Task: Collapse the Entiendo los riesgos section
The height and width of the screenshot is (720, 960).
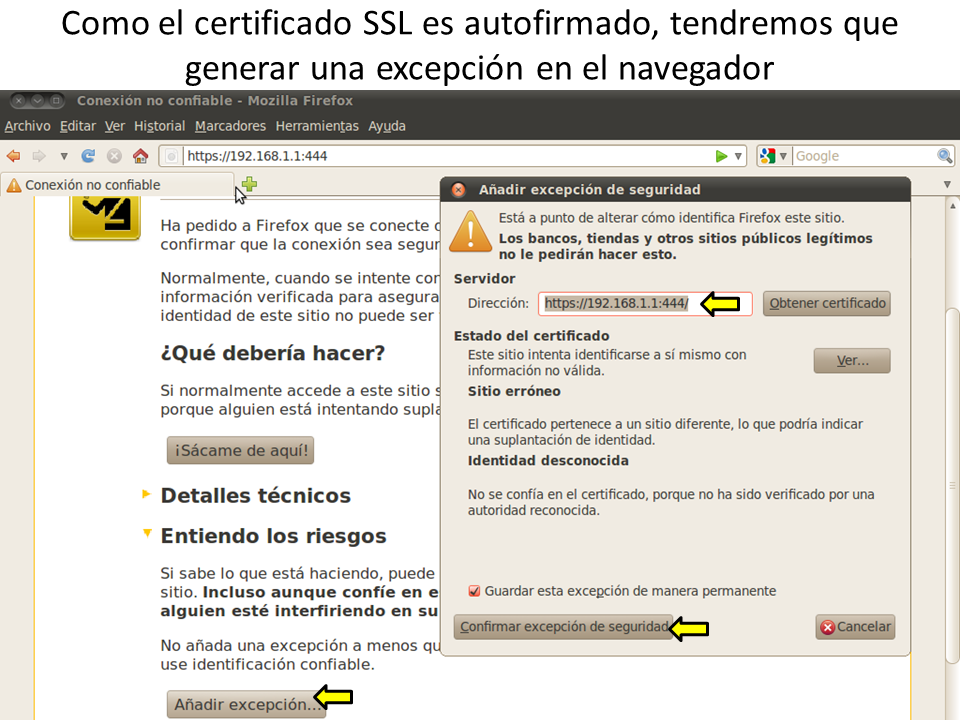Action: 147,535
